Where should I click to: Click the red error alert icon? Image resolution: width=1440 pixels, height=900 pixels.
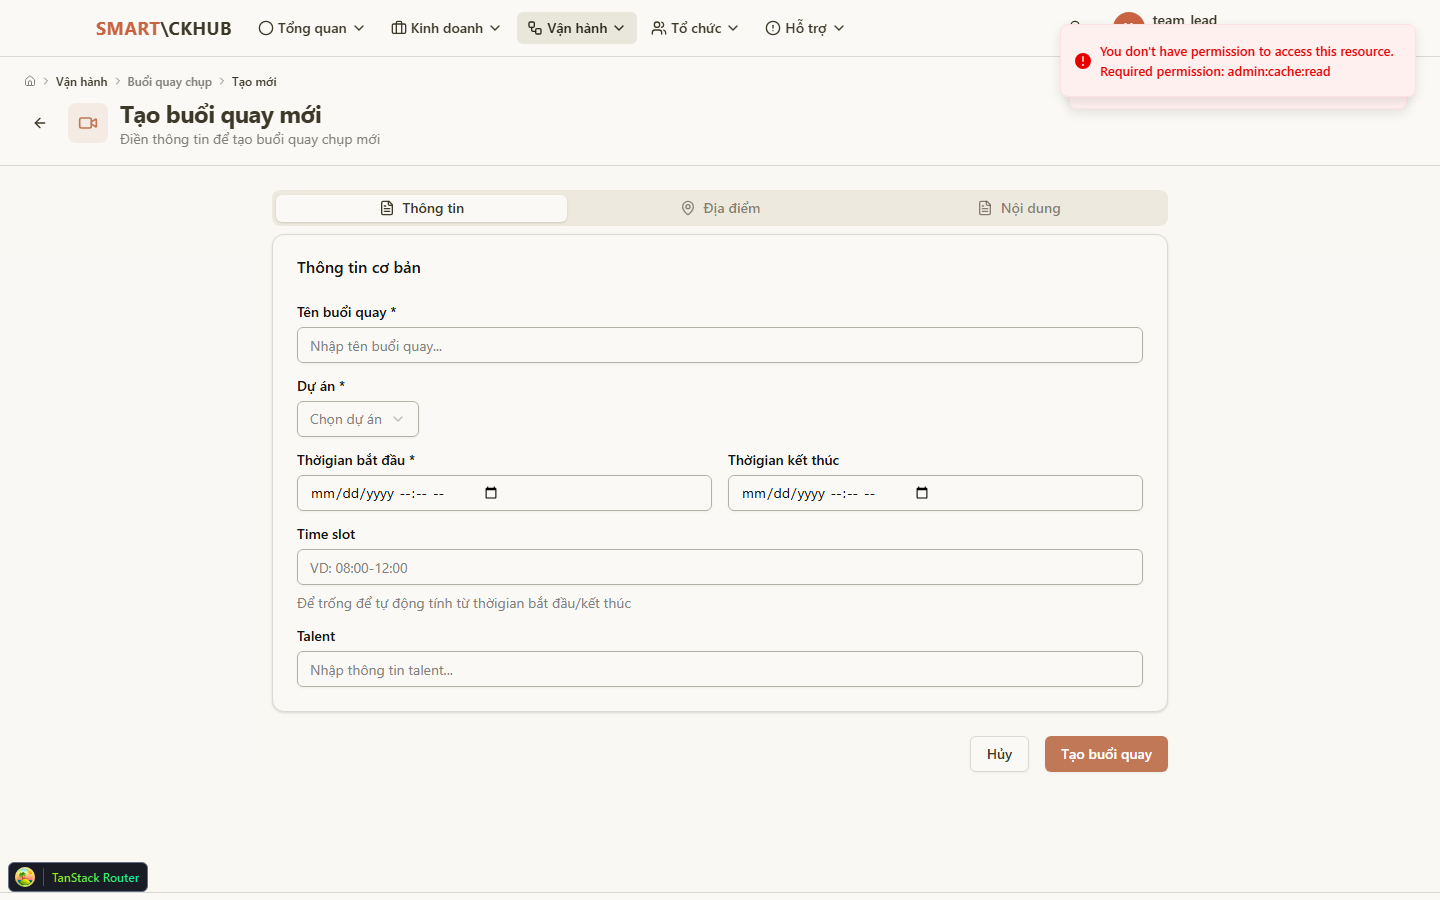(1082, 61)
